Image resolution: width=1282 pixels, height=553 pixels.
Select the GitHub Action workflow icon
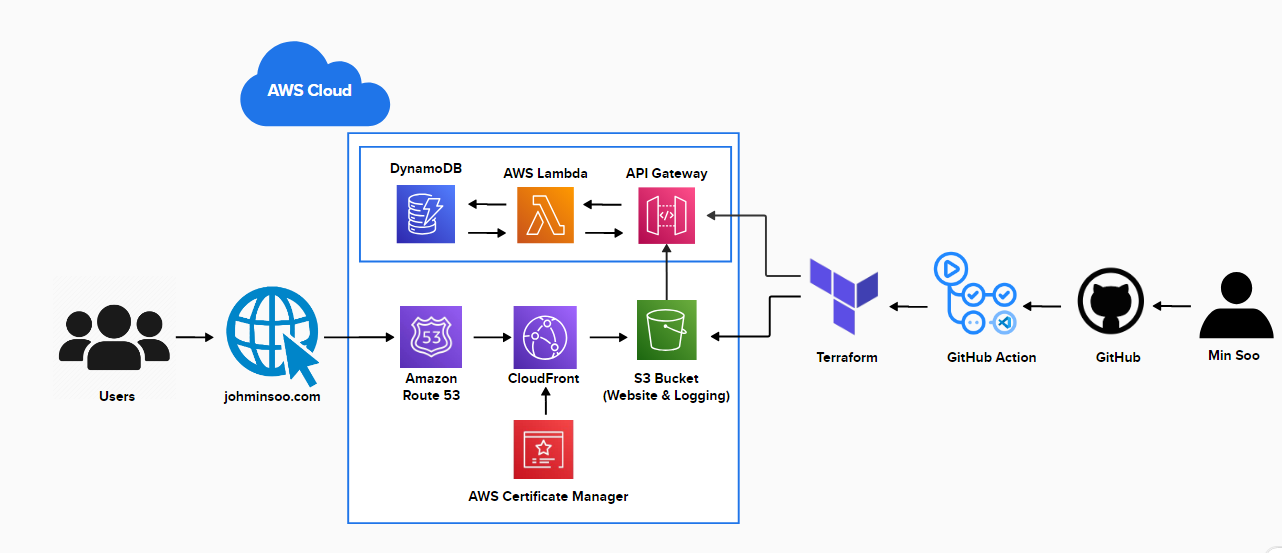click(x=975, y=294)
